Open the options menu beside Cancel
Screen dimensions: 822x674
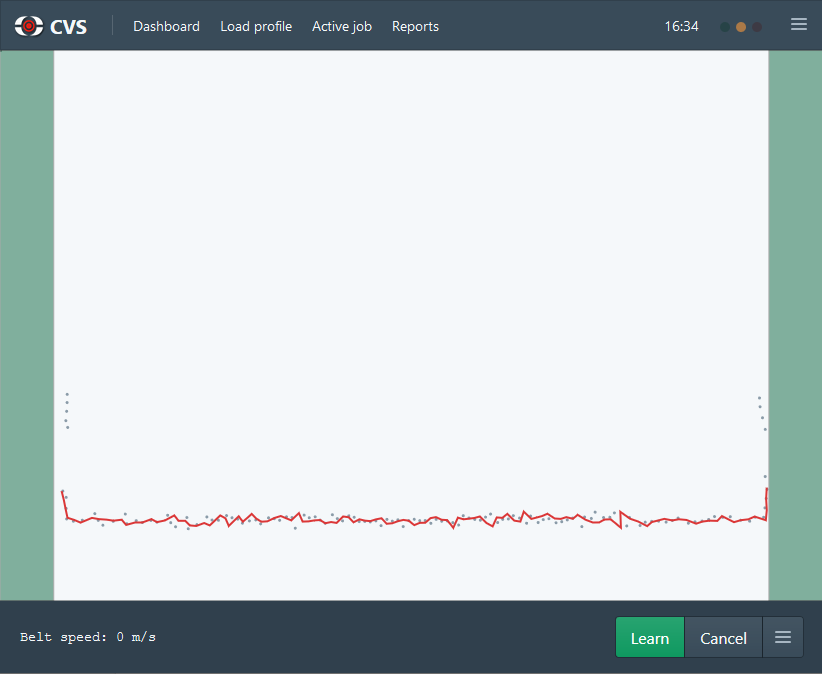pyautogui.click(x=783, y=637)
